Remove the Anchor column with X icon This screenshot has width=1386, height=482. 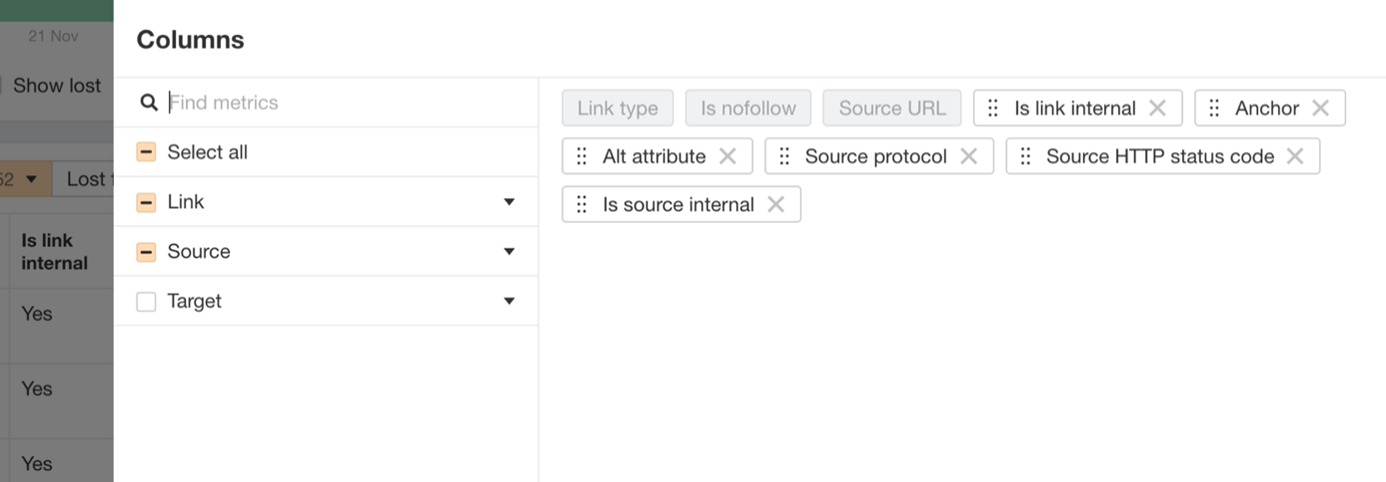click(x=1320, y=108)
